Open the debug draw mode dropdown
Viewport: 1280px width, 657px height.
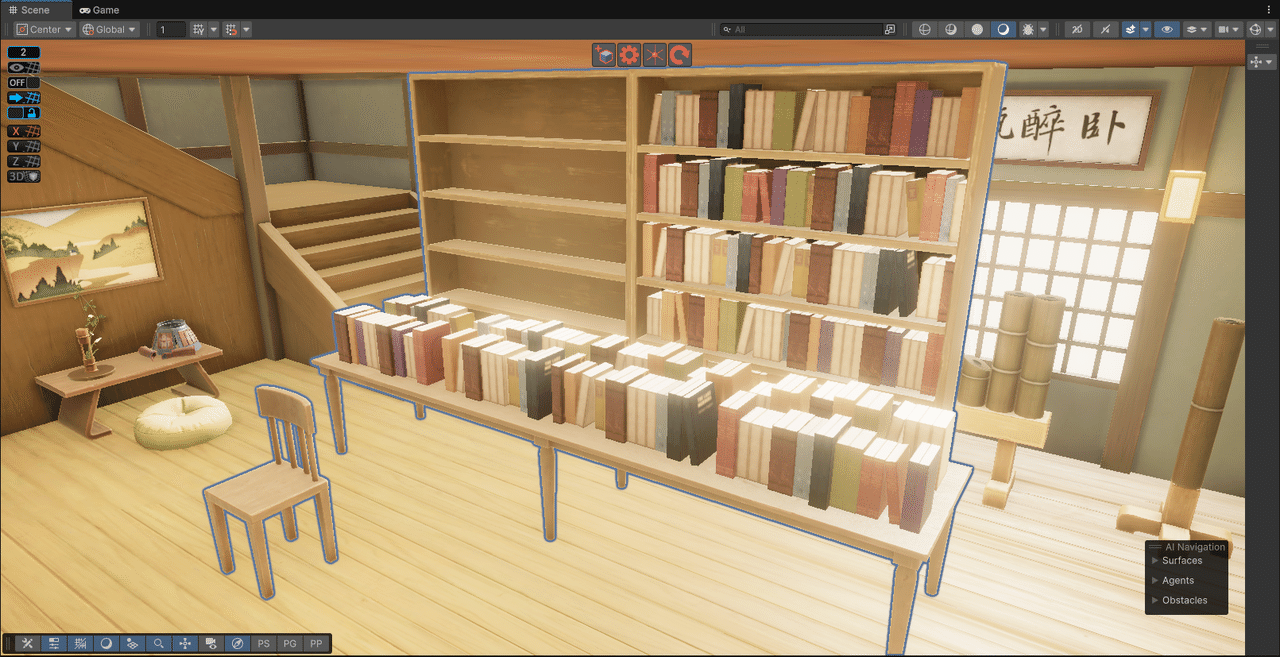(x=1044, y=30)
